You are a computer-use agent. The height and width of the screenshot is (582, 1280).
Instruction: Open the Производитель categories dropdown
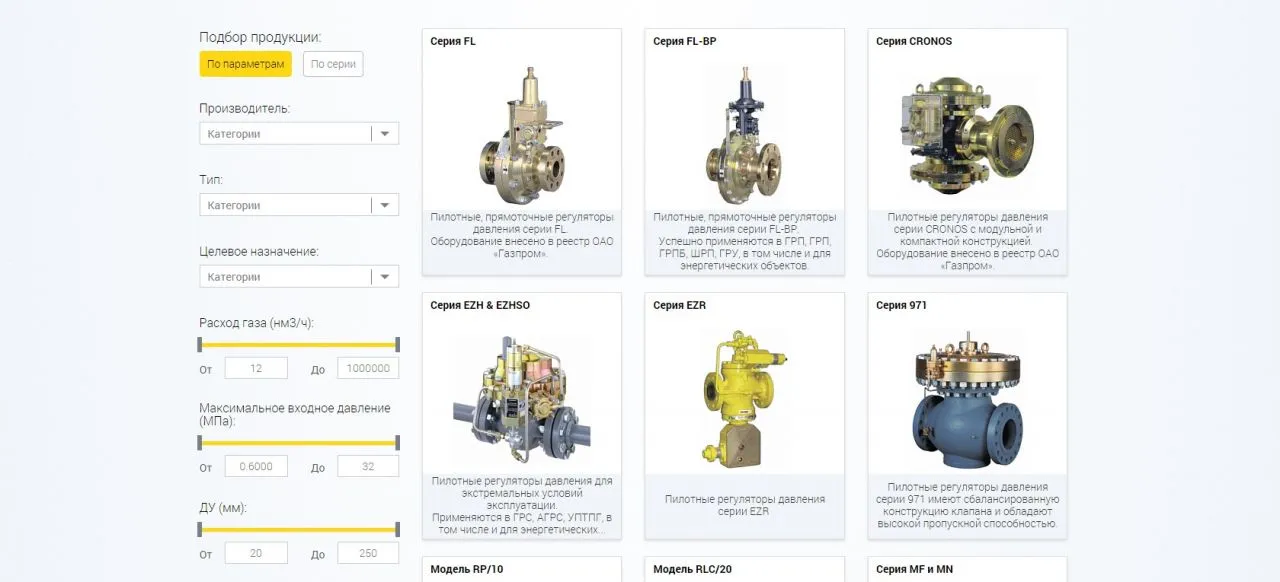pyautogui.click(x=299, y=133)
